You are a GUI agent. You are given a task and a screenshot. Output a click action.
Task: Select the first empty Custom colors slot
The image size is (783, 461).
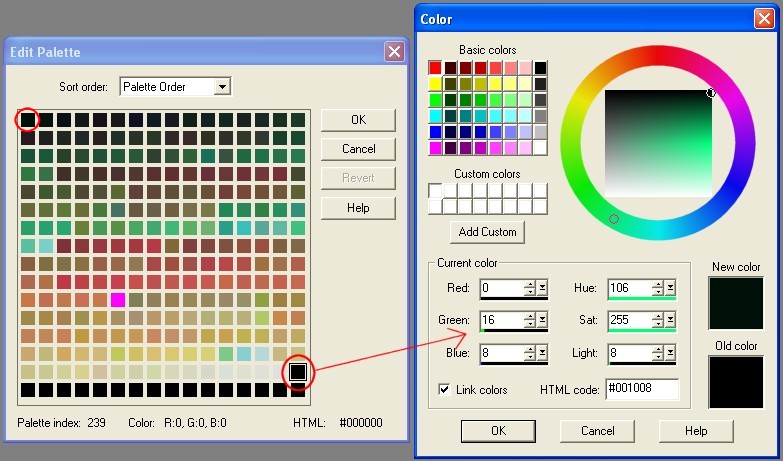click(435, 190)
